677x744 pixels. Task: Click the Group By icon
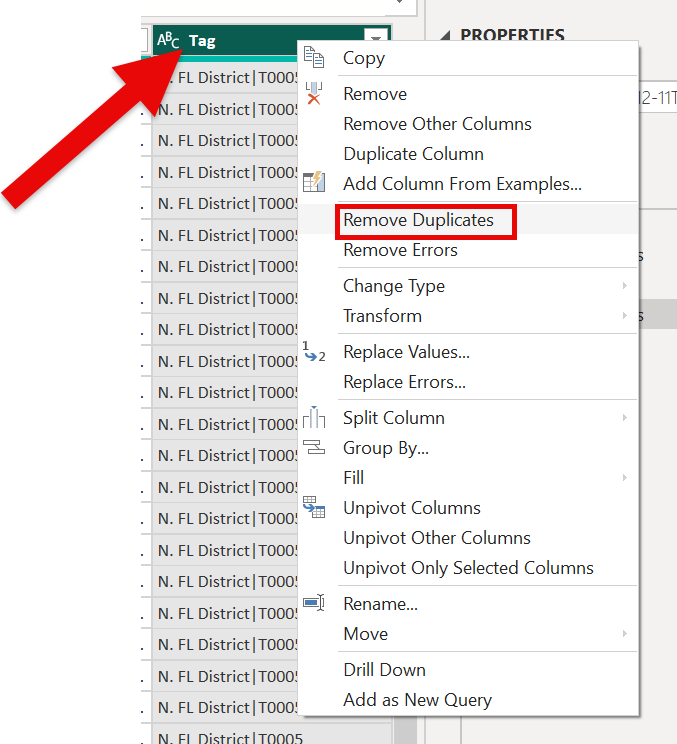[314, 447]
